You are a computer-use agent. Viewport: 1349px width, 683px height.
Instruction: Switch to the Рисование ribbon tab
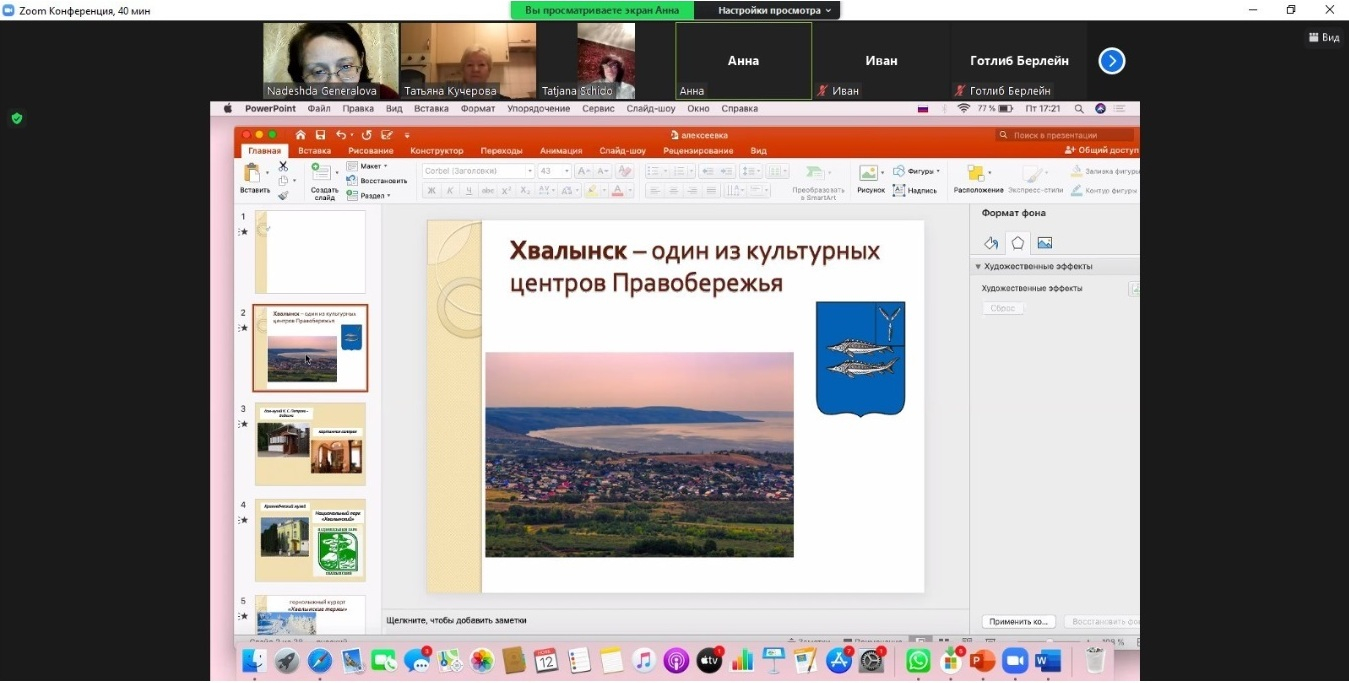tap(370, 151)
